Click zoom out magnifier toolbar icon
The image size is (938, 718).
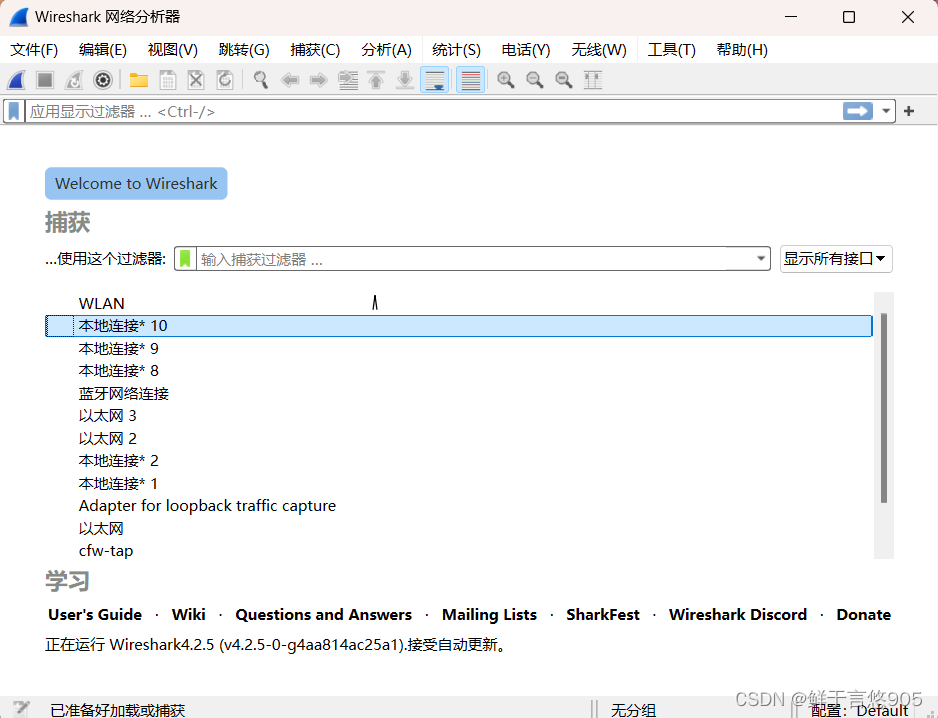pyautogui.click(x=535, y=80)
